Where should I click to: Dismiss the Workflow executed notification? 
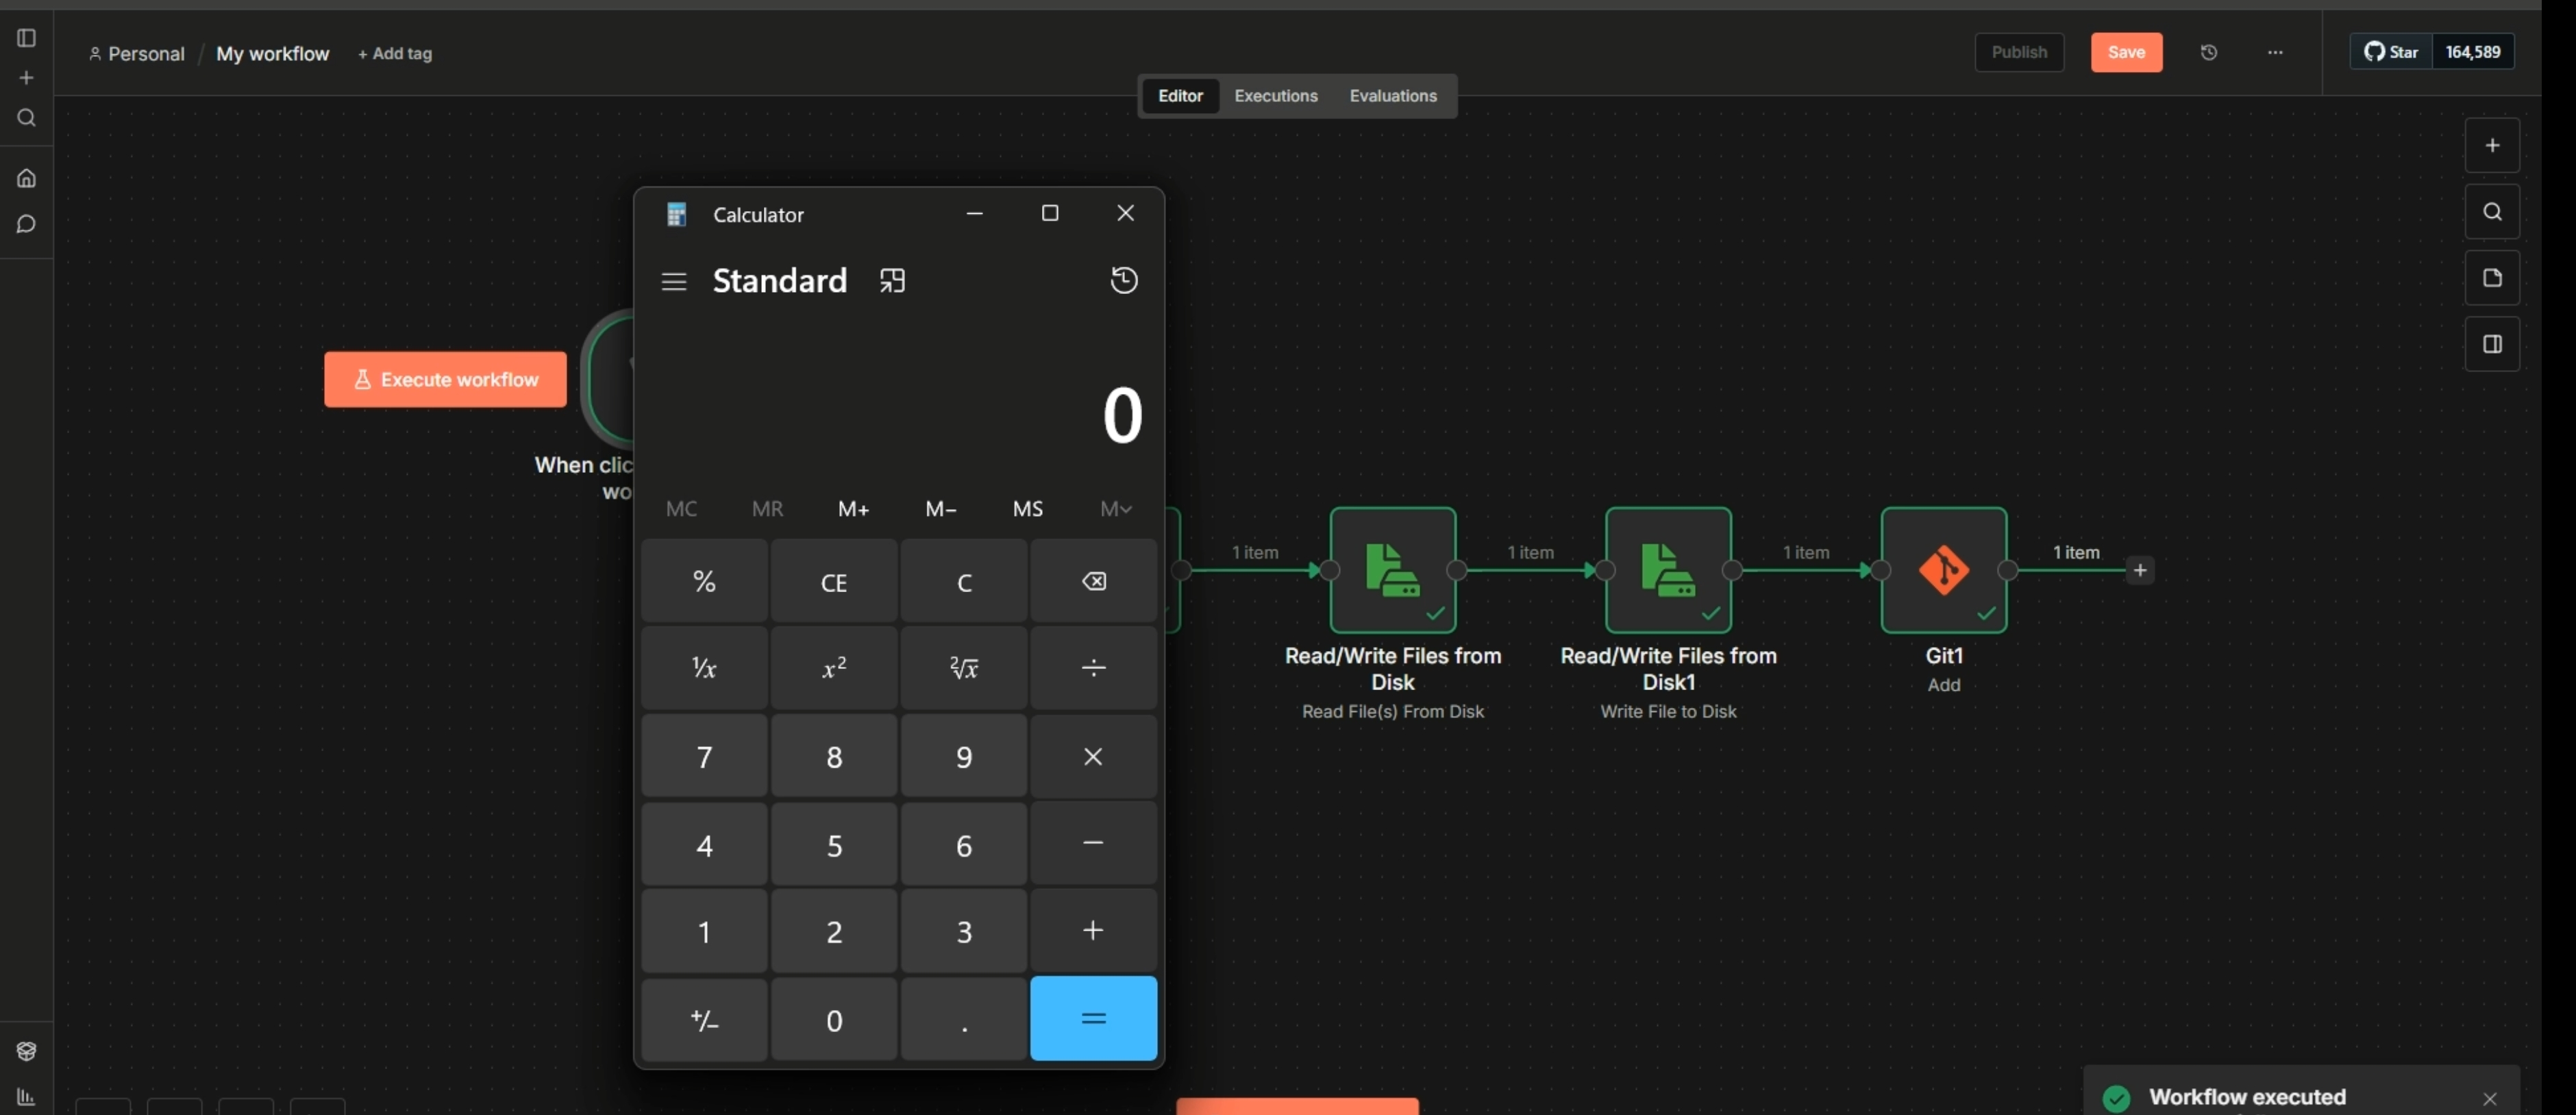tap(2489, 1099)
